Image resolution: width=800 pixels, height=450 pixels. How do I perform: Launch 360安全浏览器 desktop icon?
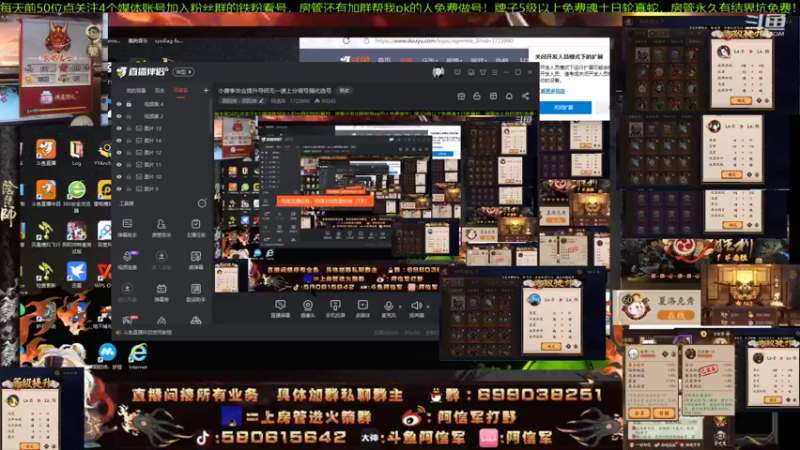click(77, 196)
